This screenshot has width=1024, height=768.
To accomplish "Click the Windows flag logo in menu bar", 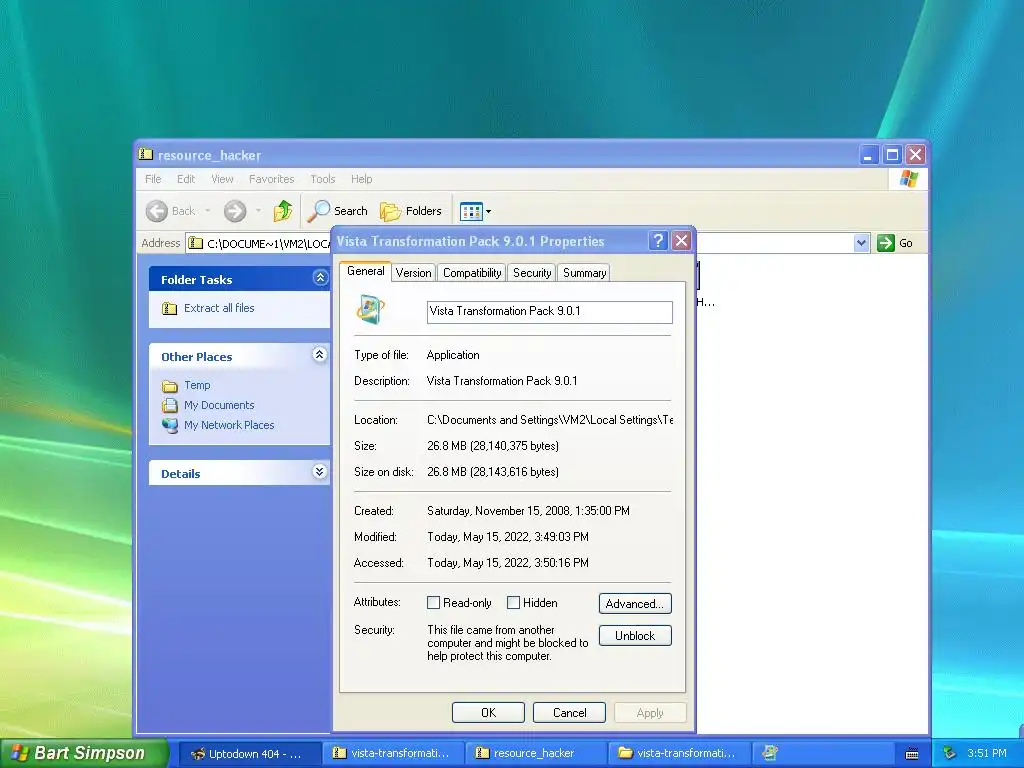I will tap(908, 179).
